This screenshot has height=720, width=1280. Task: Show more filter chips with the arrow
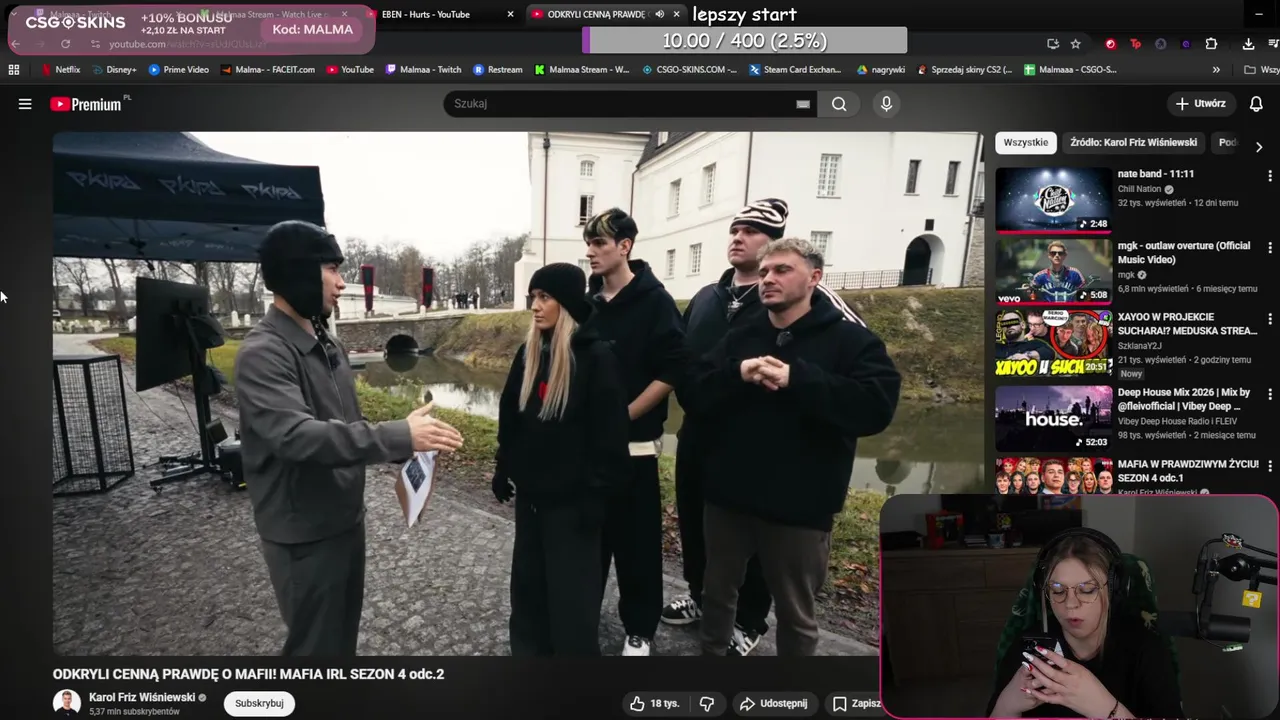(1259, 146)
